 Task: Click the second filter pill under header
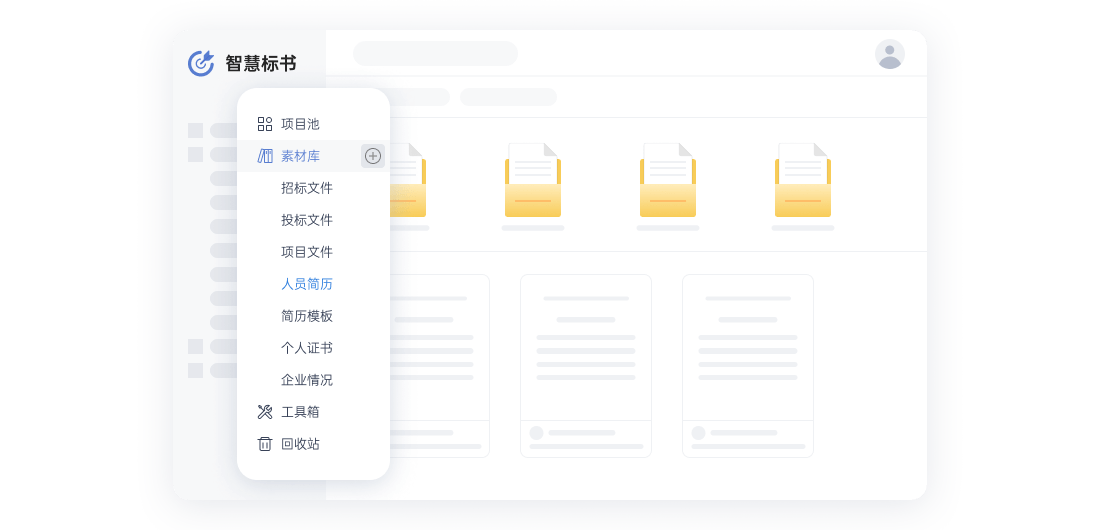point(509,97)
